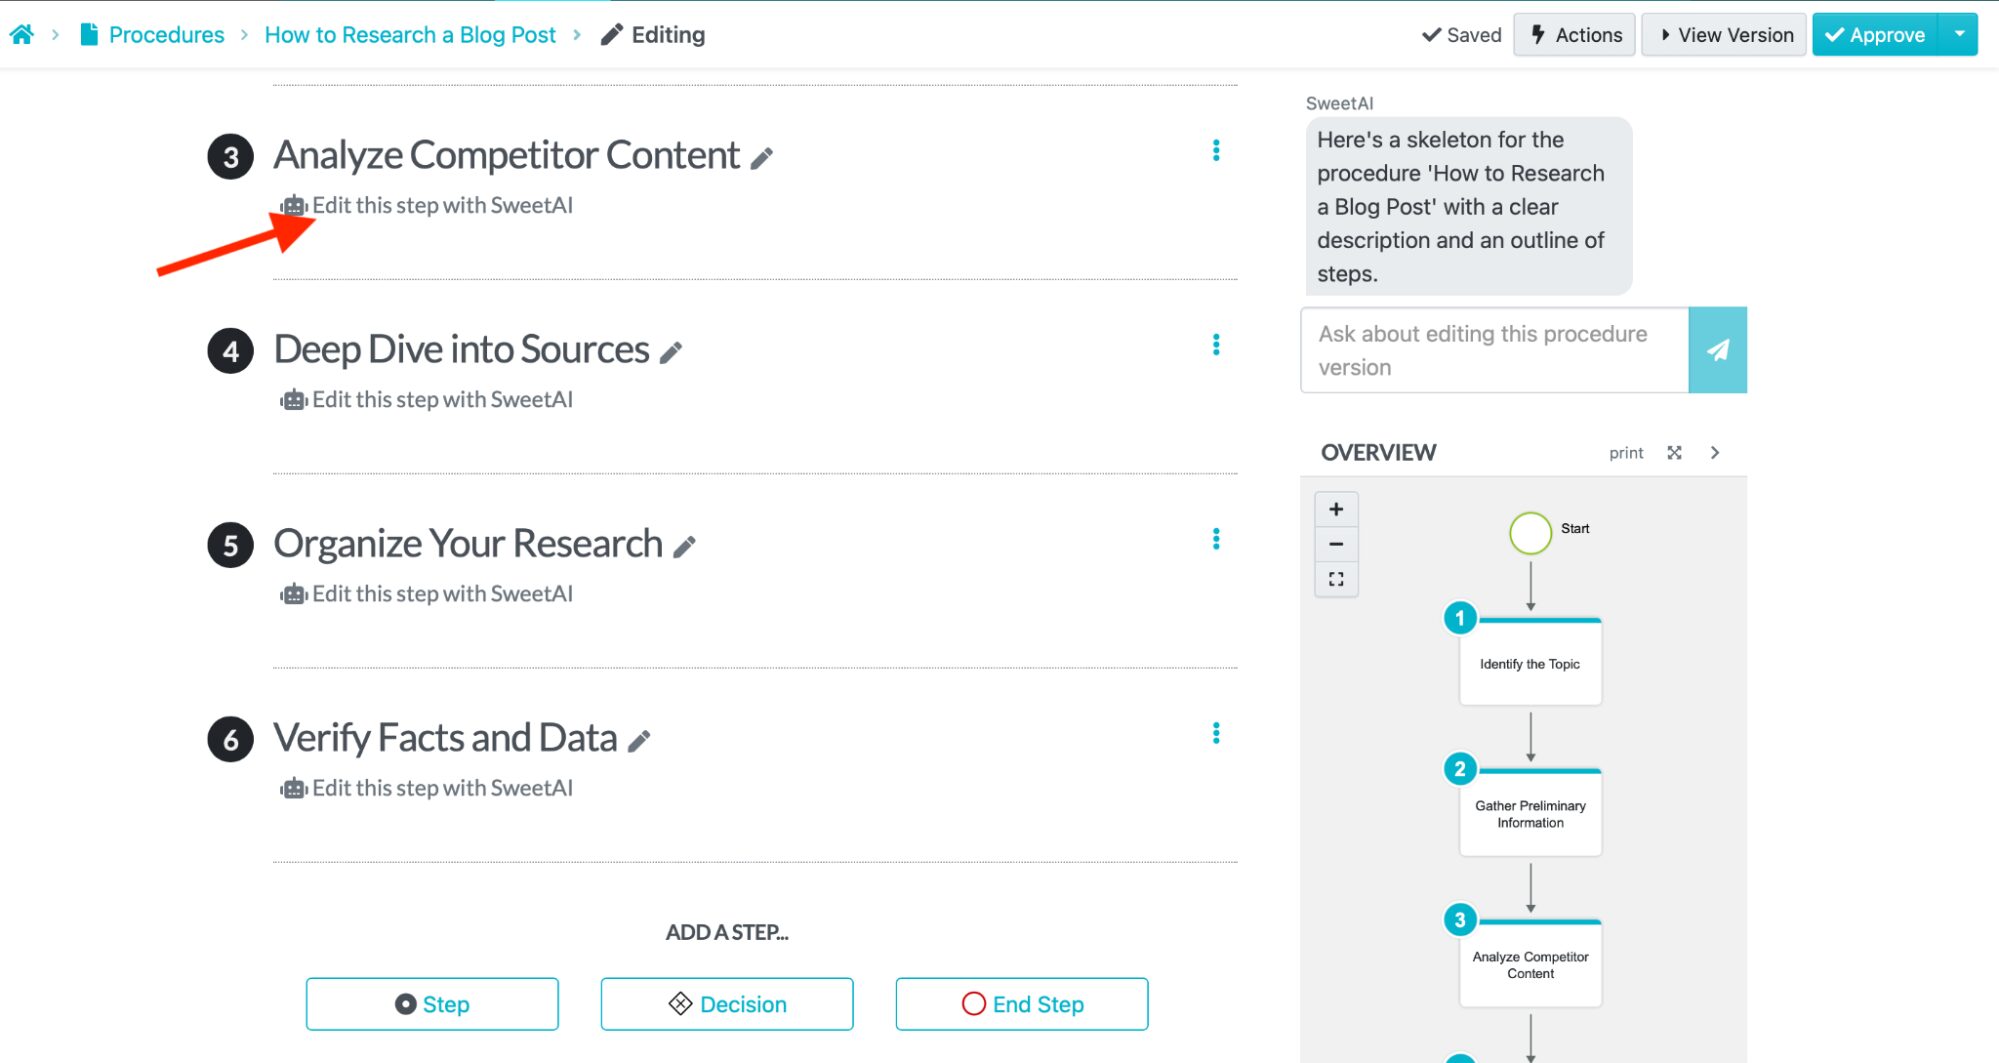Click the Analyze Competitor Content step heading
The height and width of the screenshot is (1063, 1999).
(x=506, y=155)
